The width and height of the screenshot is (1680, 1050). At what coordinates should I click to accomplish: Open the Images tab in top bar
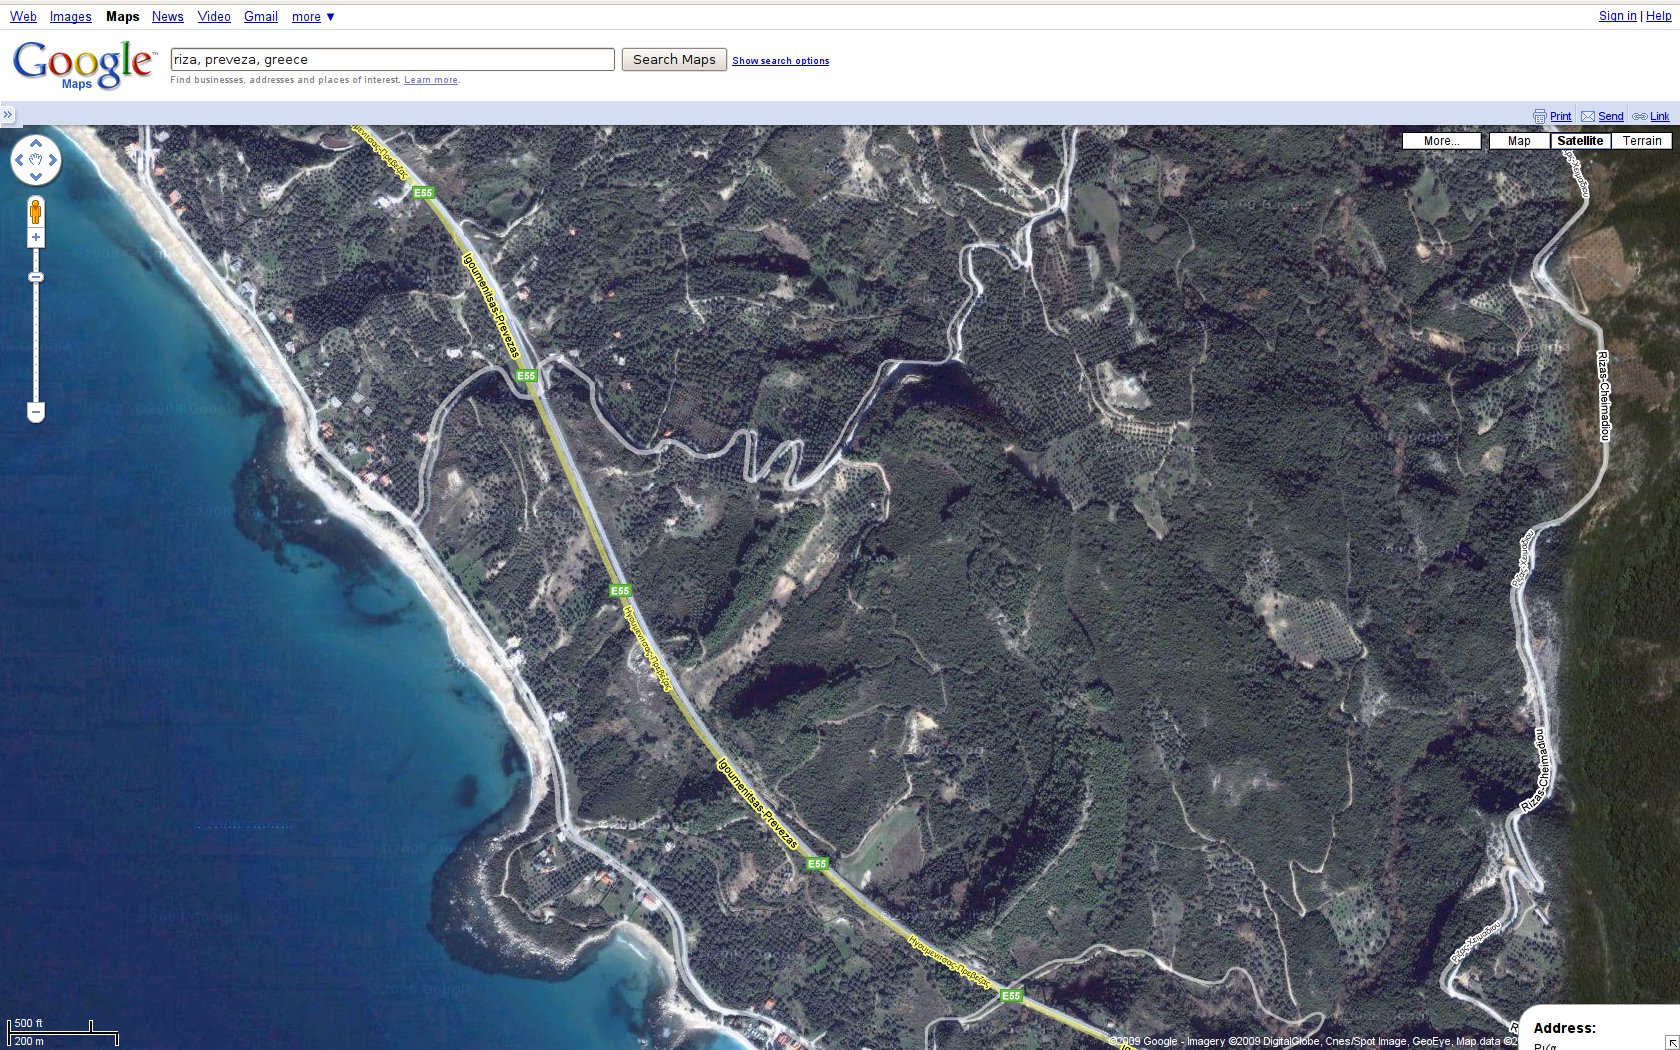click(x=71, y=17)
